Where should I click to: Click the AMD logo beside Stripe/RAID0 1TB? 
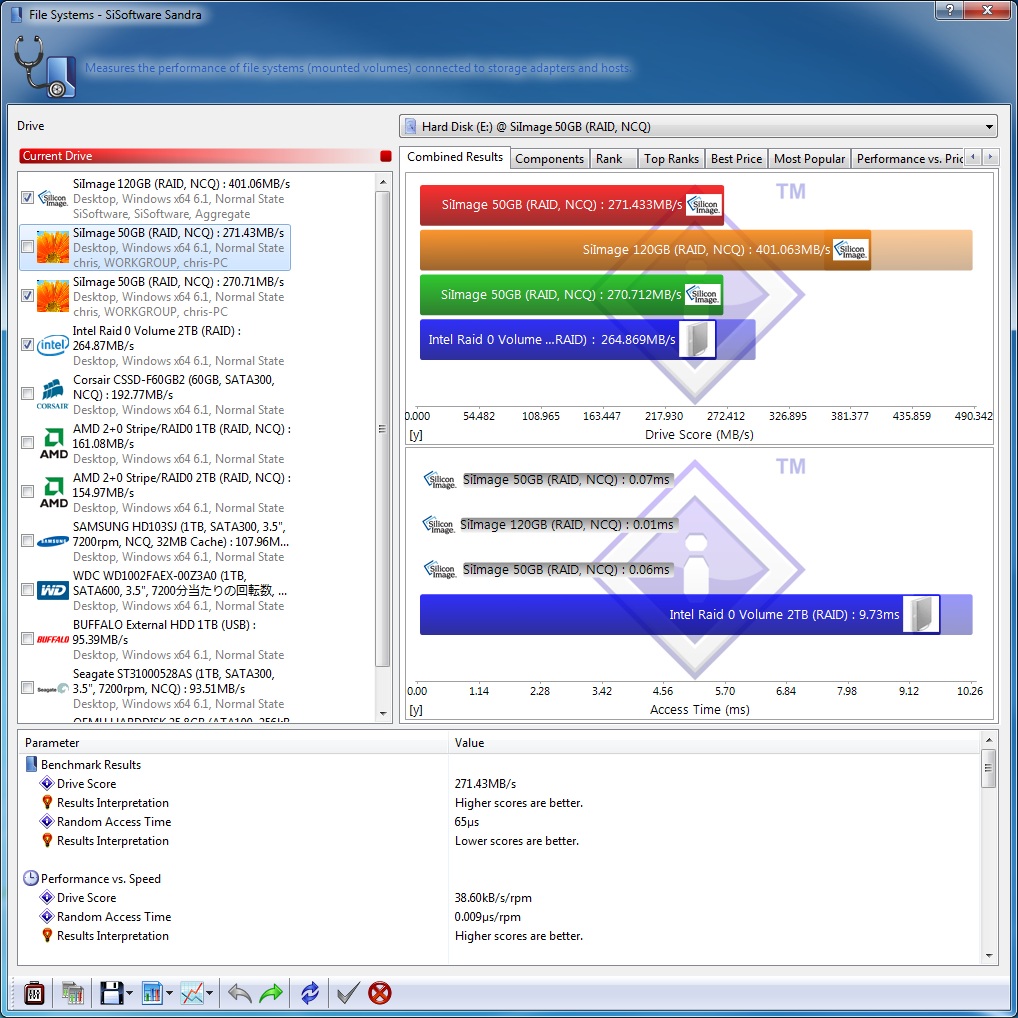coord(53,443)
